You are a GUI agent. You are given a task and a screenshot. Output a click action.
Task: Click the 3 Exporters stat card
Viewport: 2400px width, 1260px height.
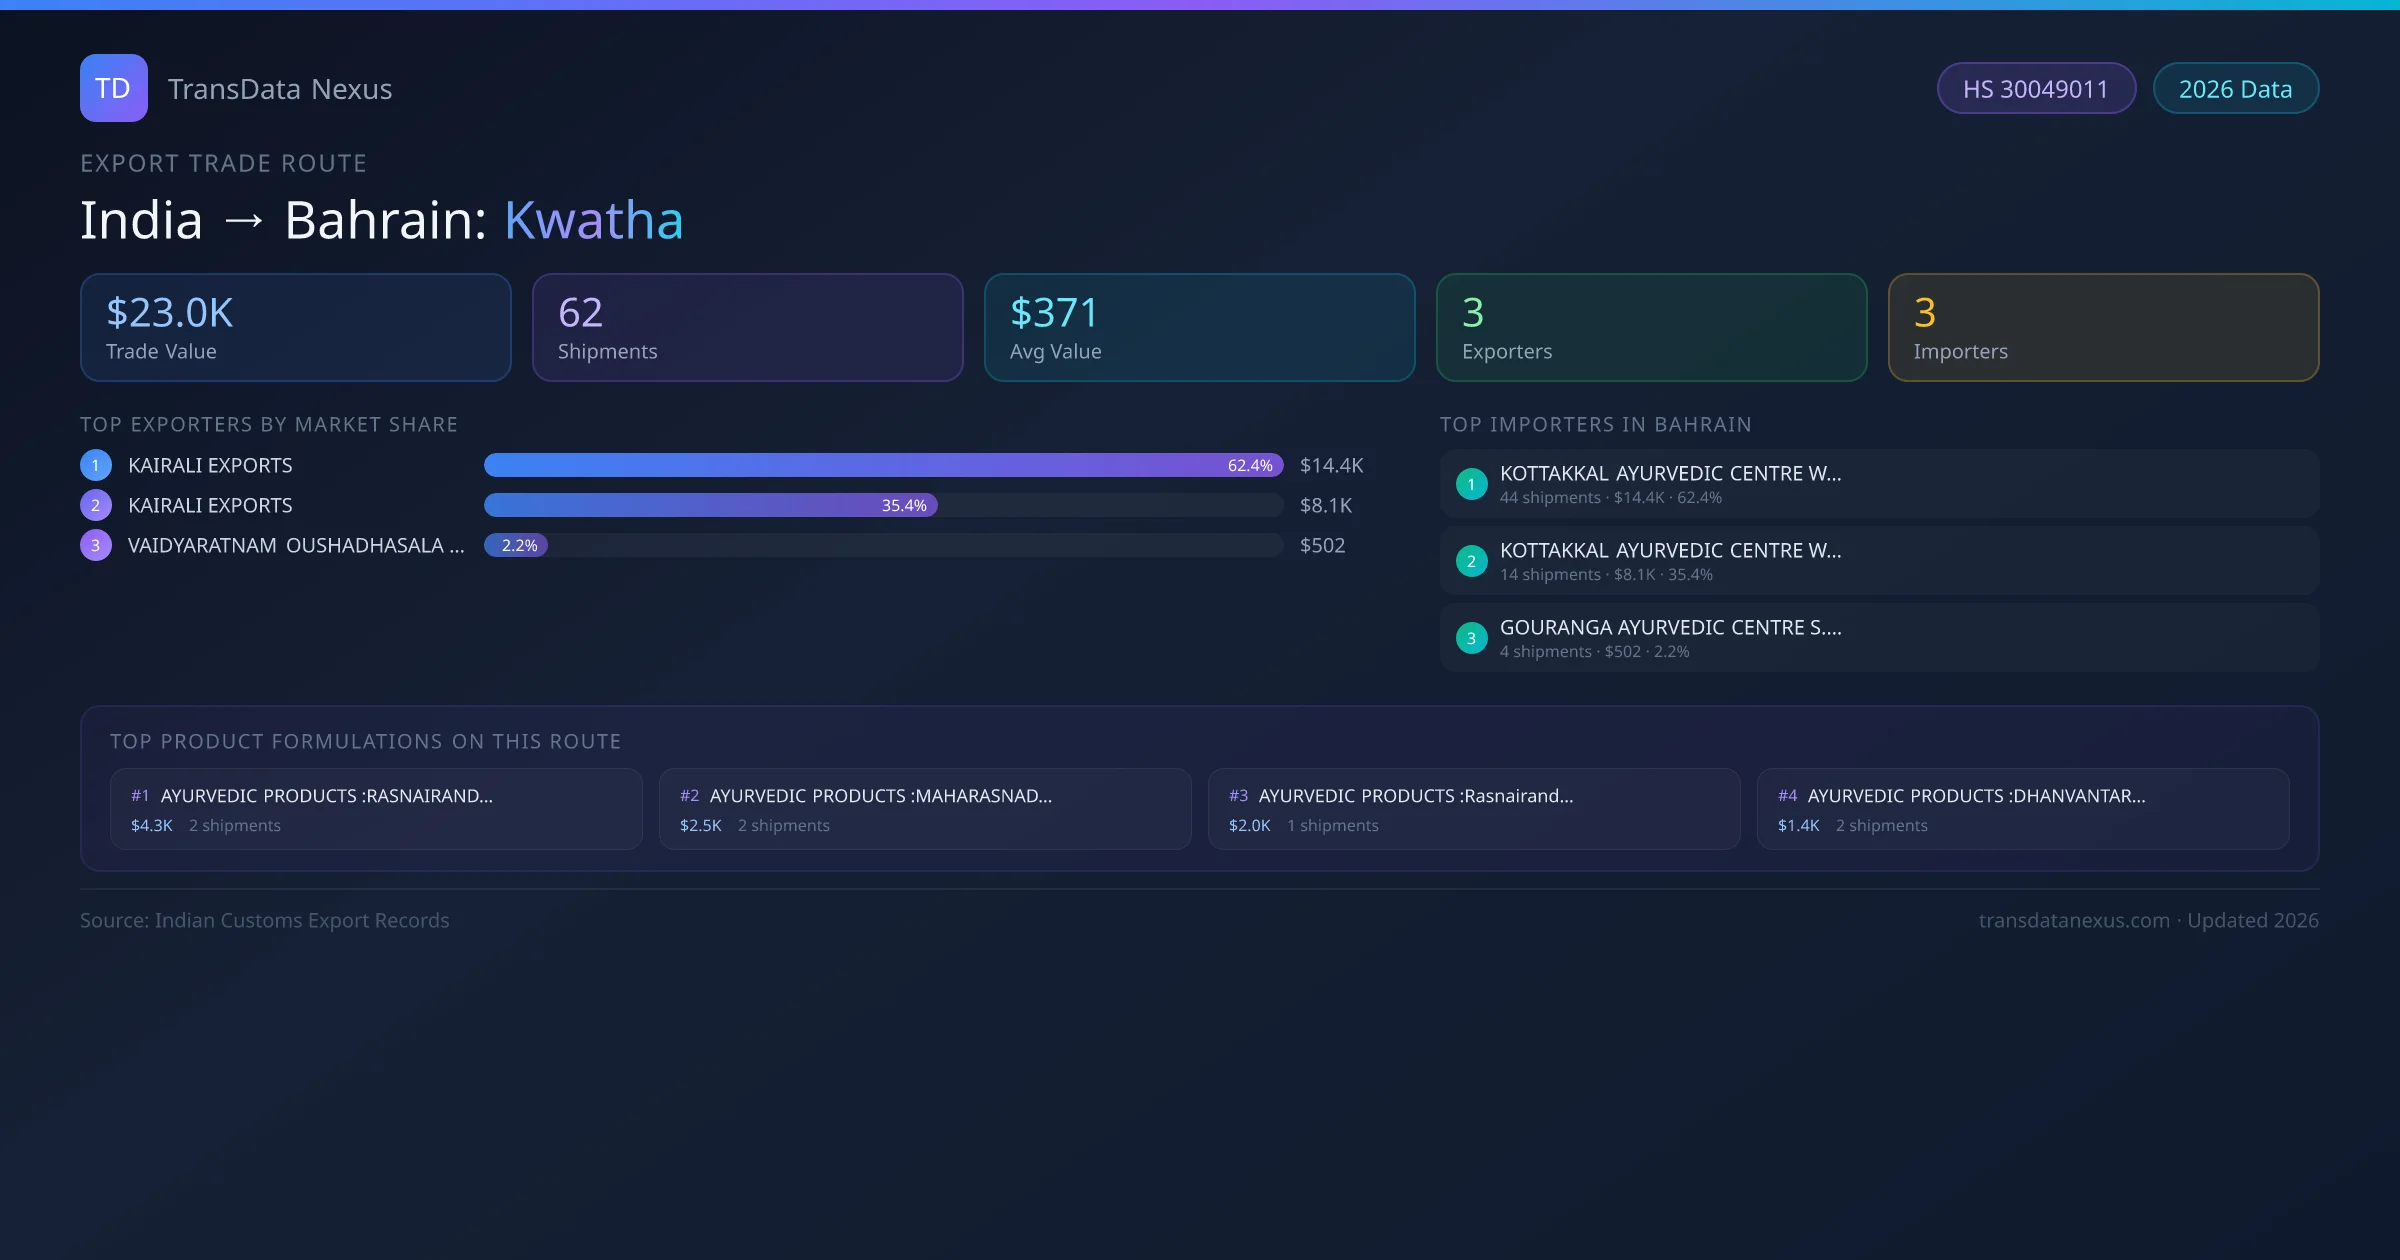[1651, 327]
